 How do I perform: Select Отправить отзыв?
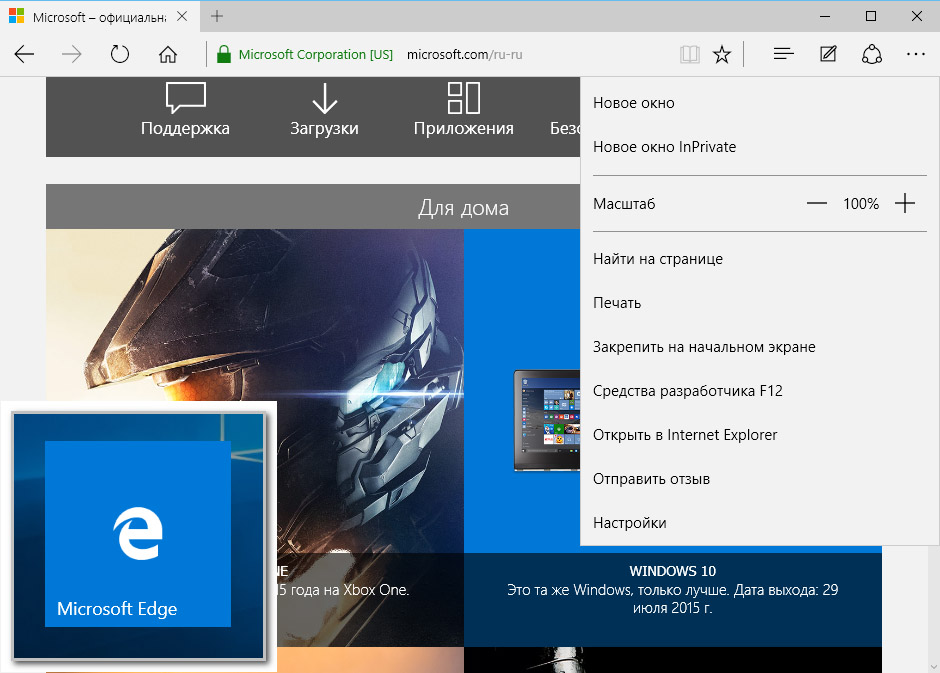[x=760, y=479]
